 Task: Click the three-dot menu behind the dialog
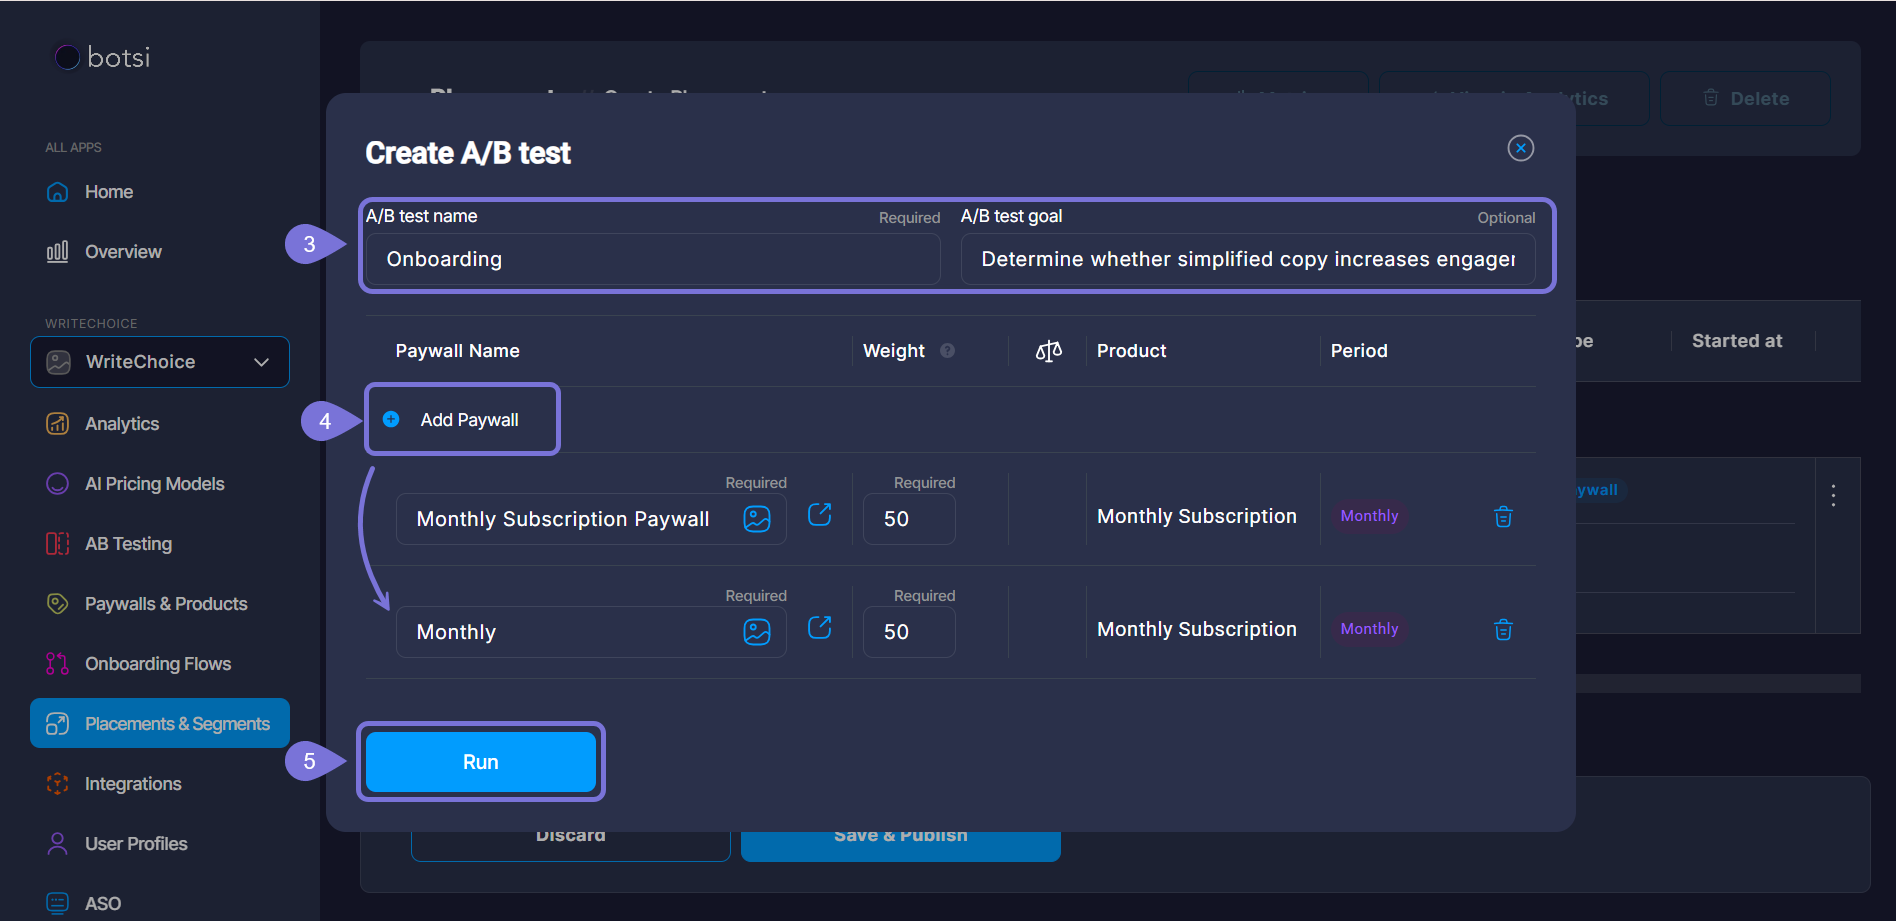1832,496
